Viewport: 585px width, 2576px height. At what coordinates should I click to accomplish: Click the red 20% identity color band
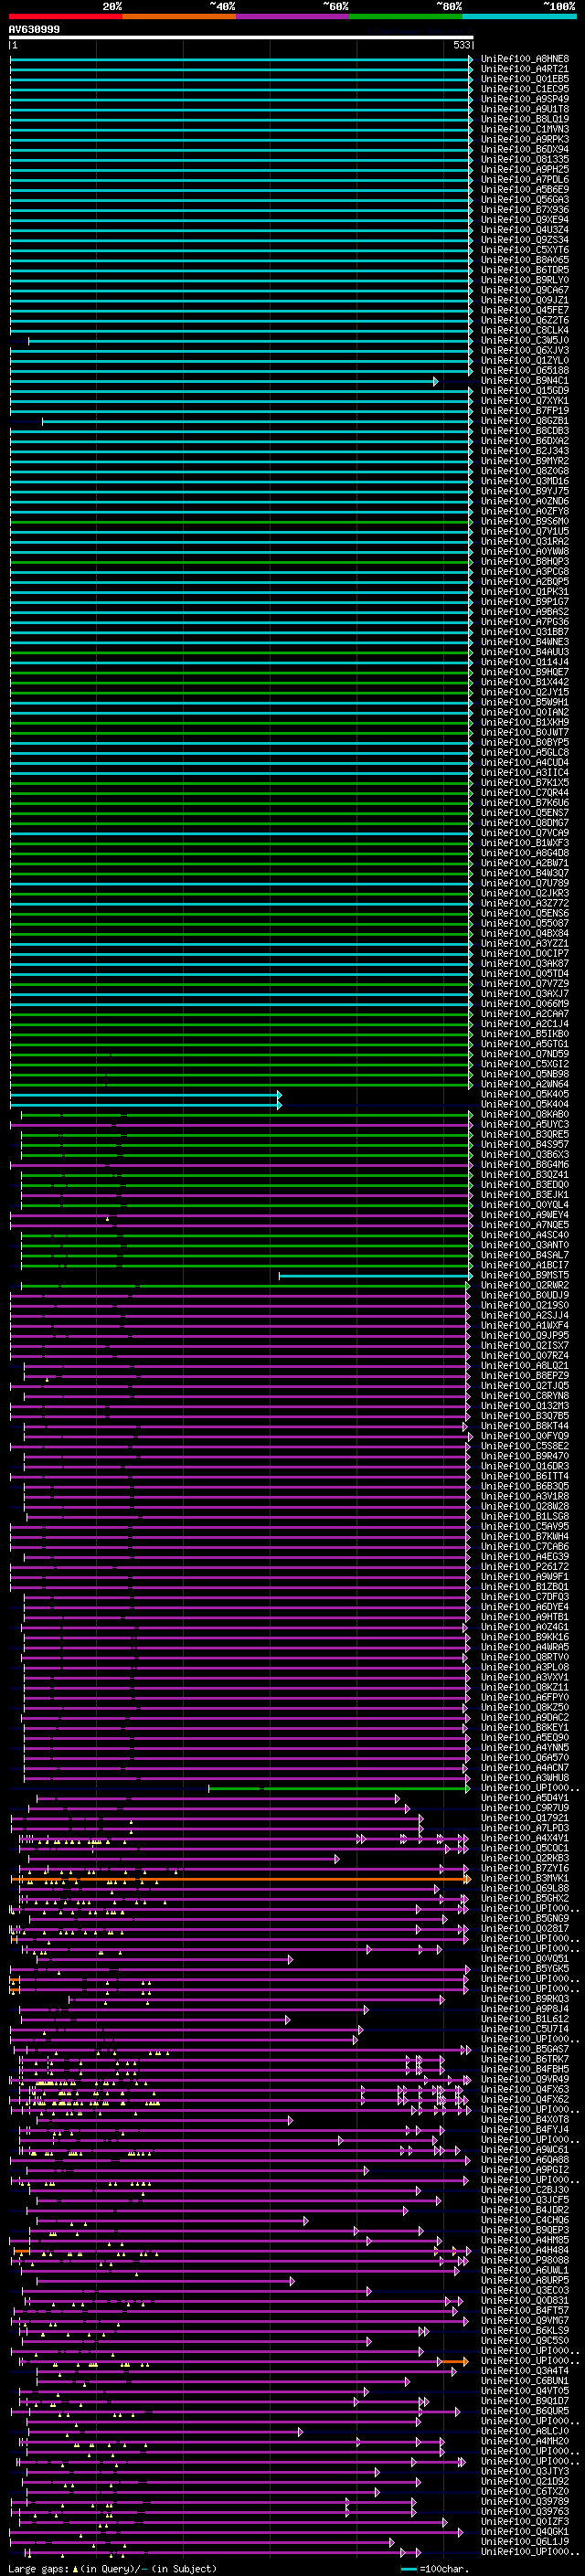coord(66,17)
